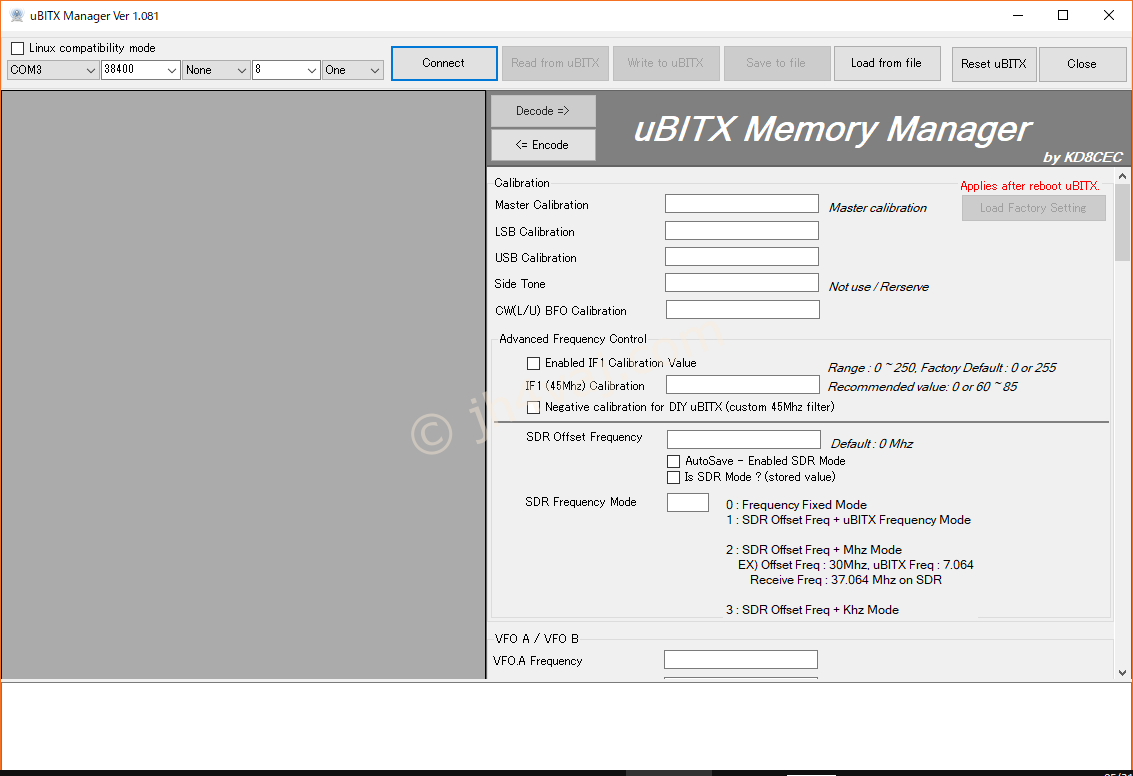The image size is (1133, 776).
Task: Click the Close button in toolbar
Action: tap(1082, 64)
